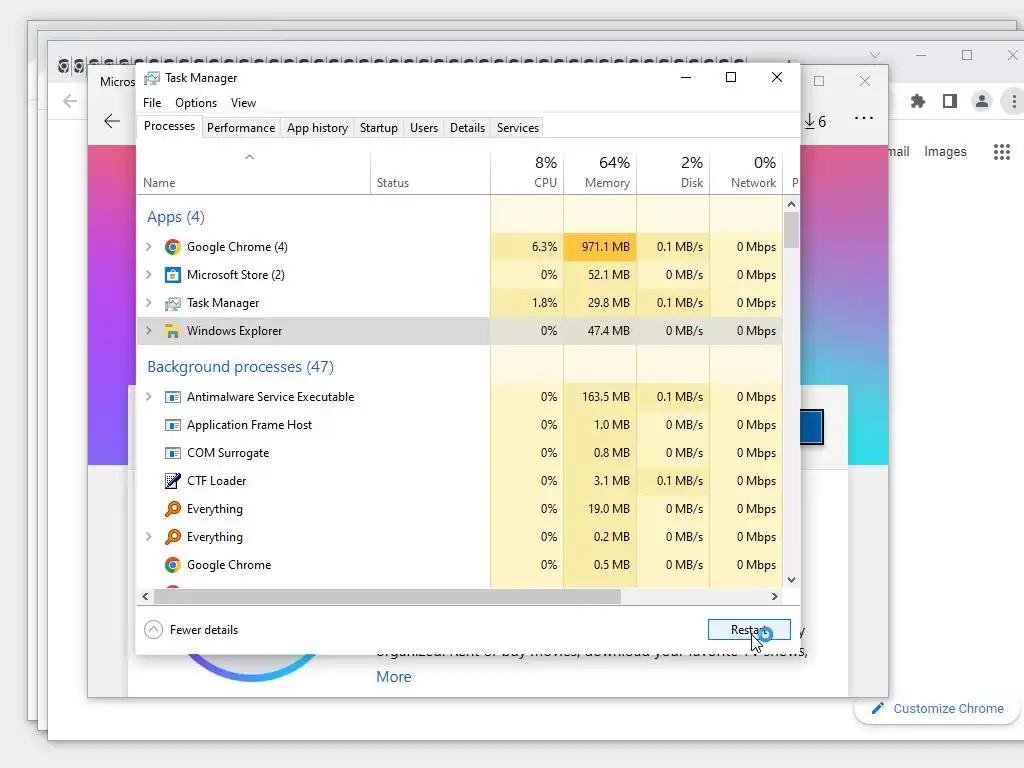This screenshot has height=768, width=1024.
Task: Open the File menu
Action: [x=152, y=103]
